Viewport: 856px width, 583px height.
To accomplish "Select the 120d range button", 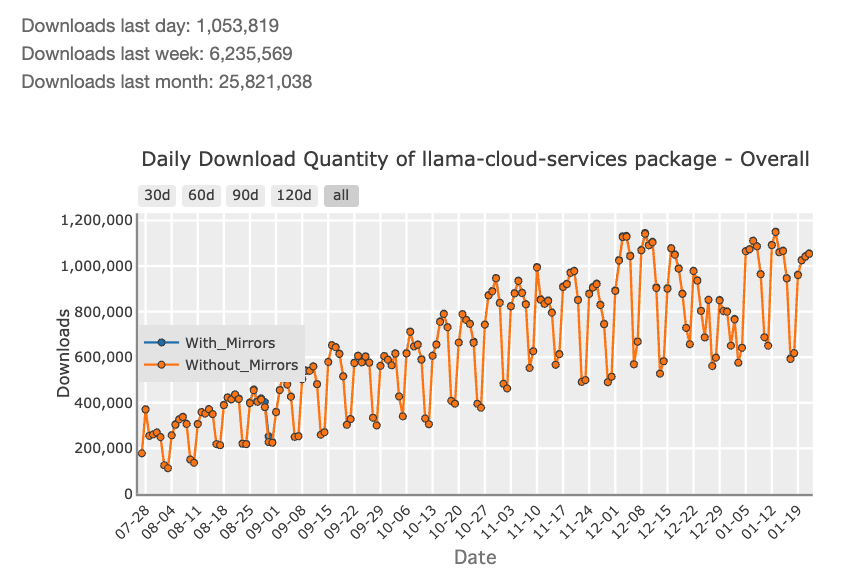I will pyautogui.click(x=294, y=195).
